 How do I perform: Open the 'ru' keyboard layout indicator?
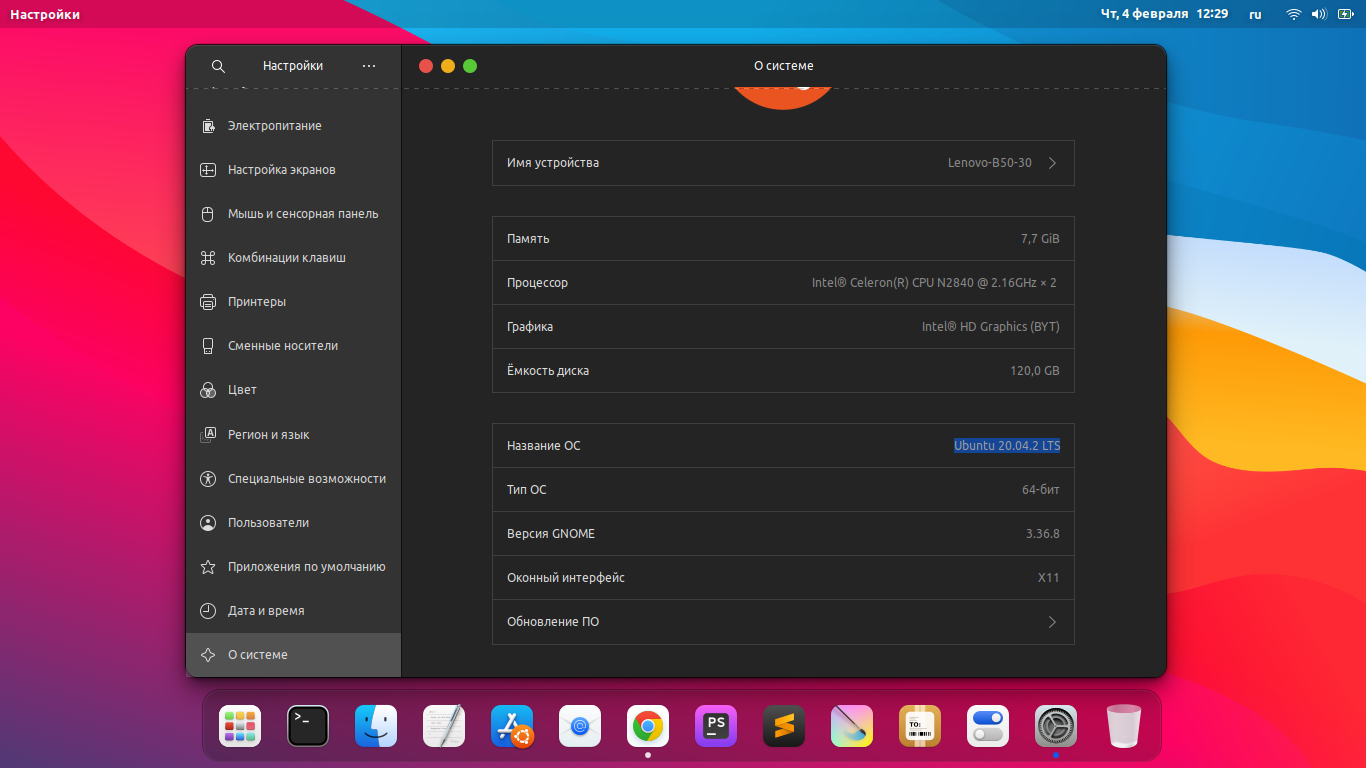[x=1255, y=14]
